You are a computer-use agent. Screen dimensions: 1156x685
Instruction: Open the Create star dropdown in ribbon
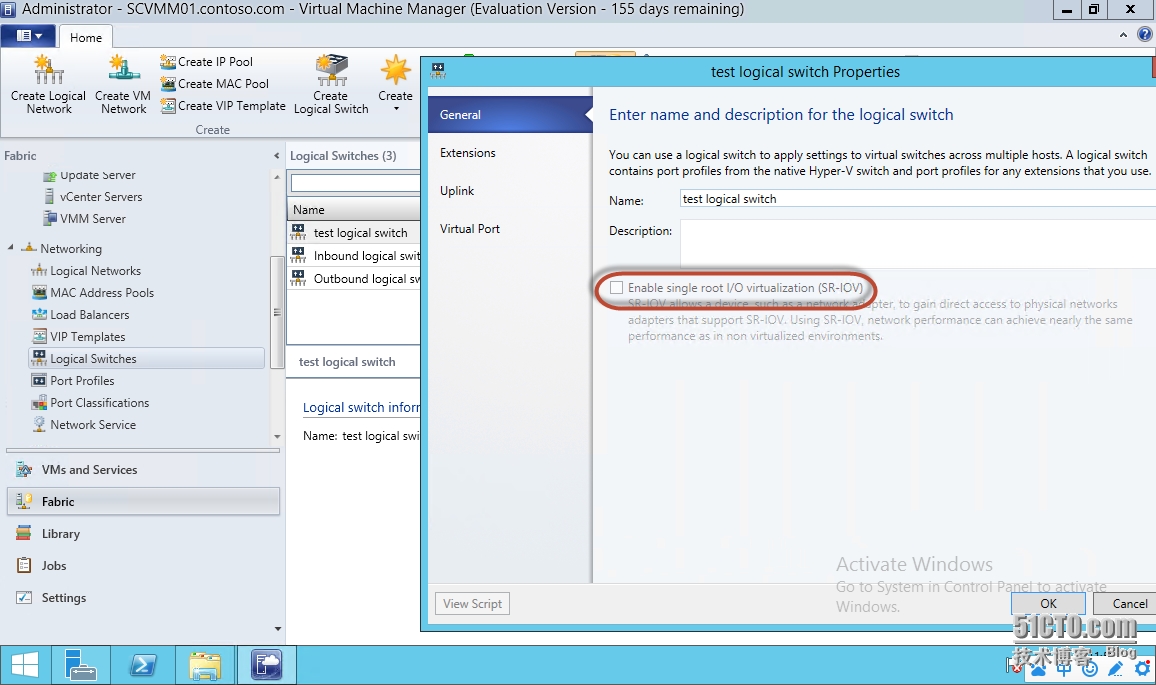[395, 83]
